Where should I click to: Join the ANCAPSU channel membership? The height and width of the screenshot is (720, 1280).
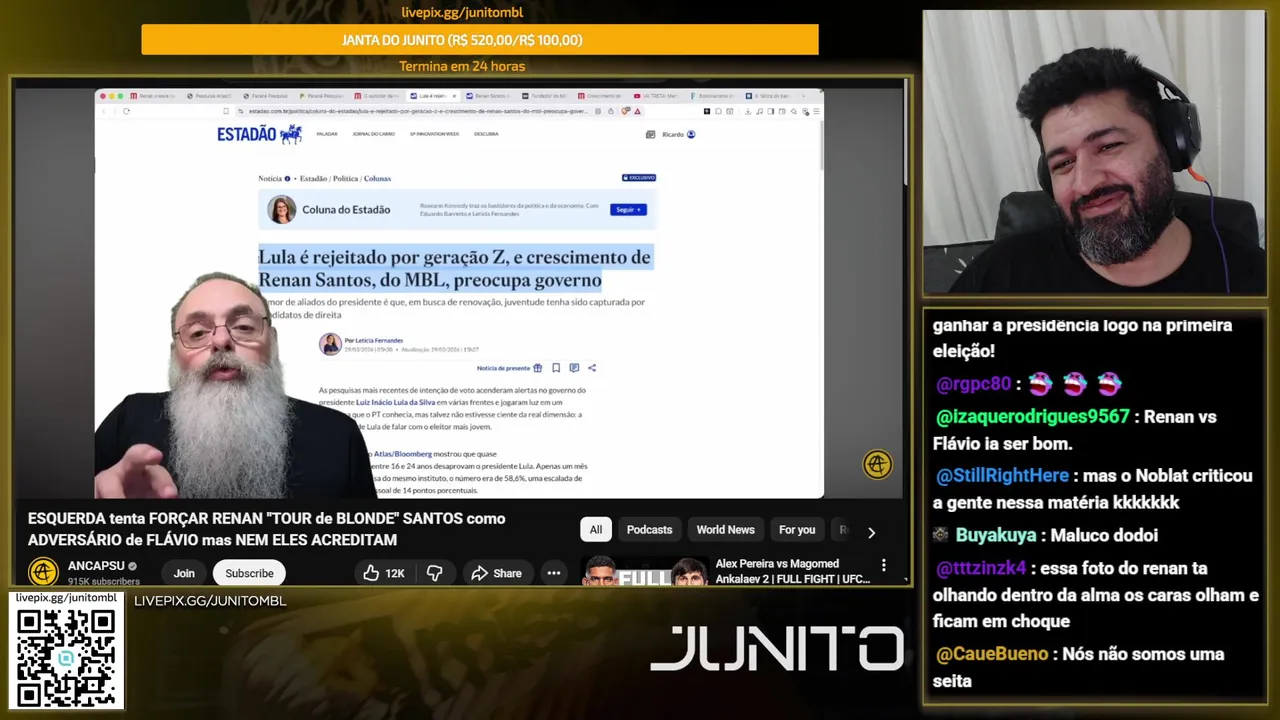[184, 573]
